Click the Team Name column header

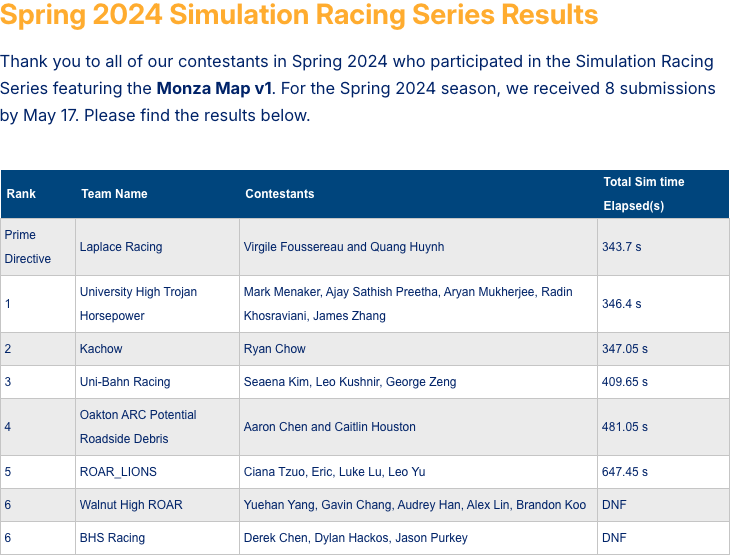(x=114, y=194)
